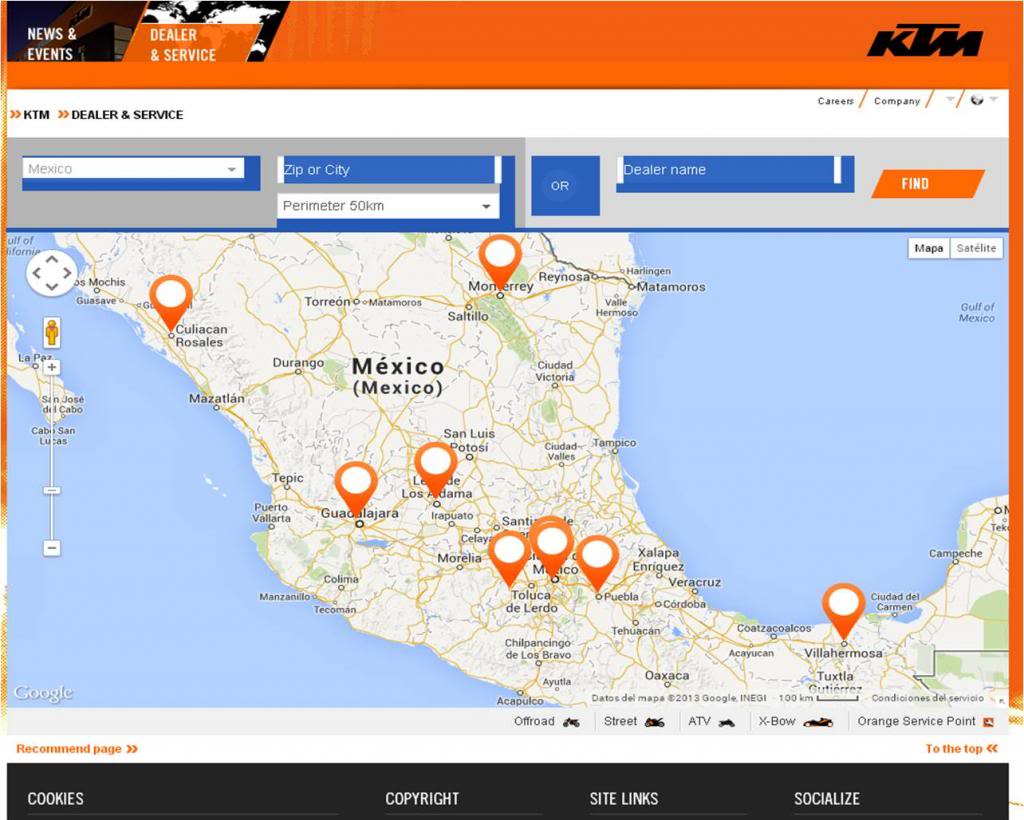Screen dimensions: 1024x820
Task: Click the COPYRIGHT footer heading
Action: (x=422, y=798)
